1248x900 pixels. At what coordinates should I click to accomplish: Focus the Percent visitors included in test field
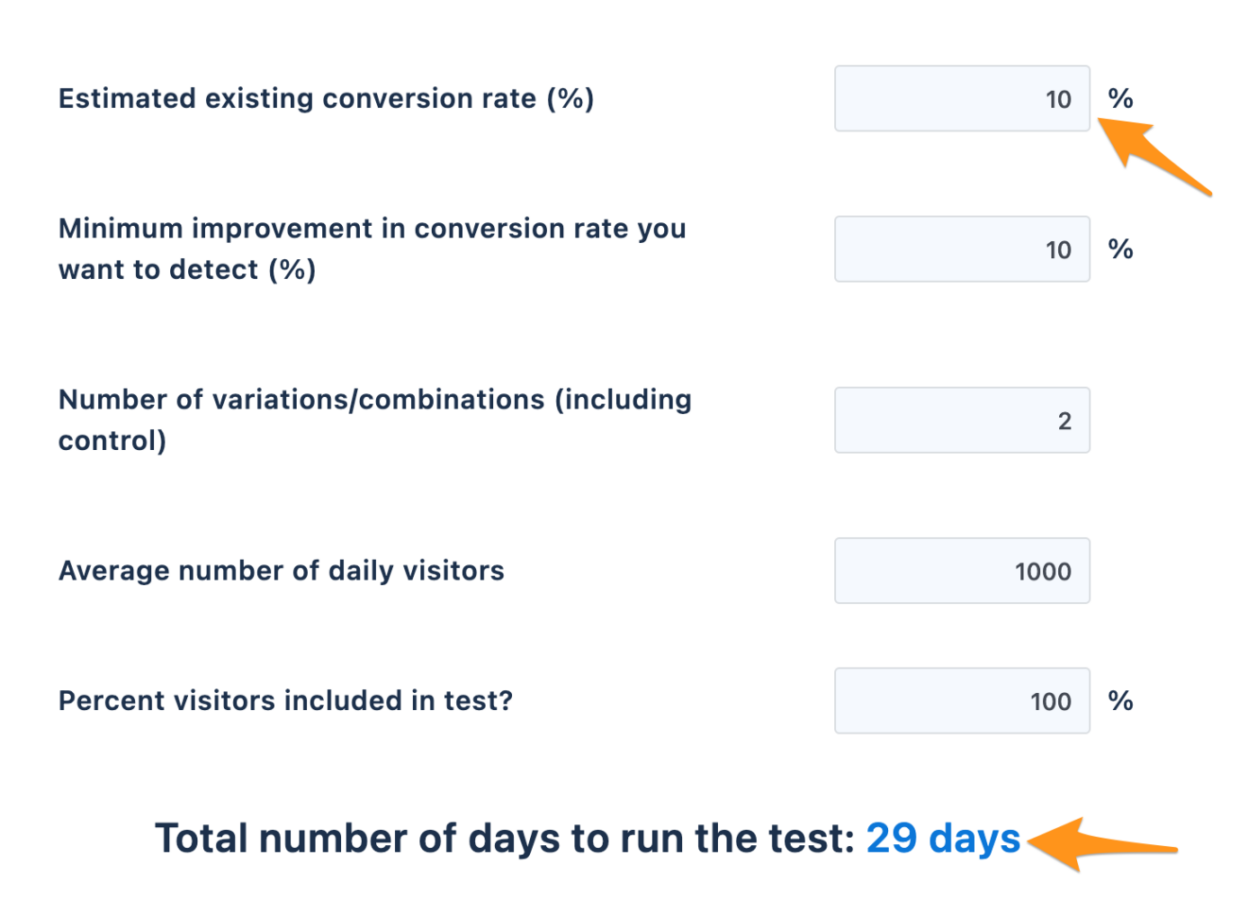click(x=962, y=701)
